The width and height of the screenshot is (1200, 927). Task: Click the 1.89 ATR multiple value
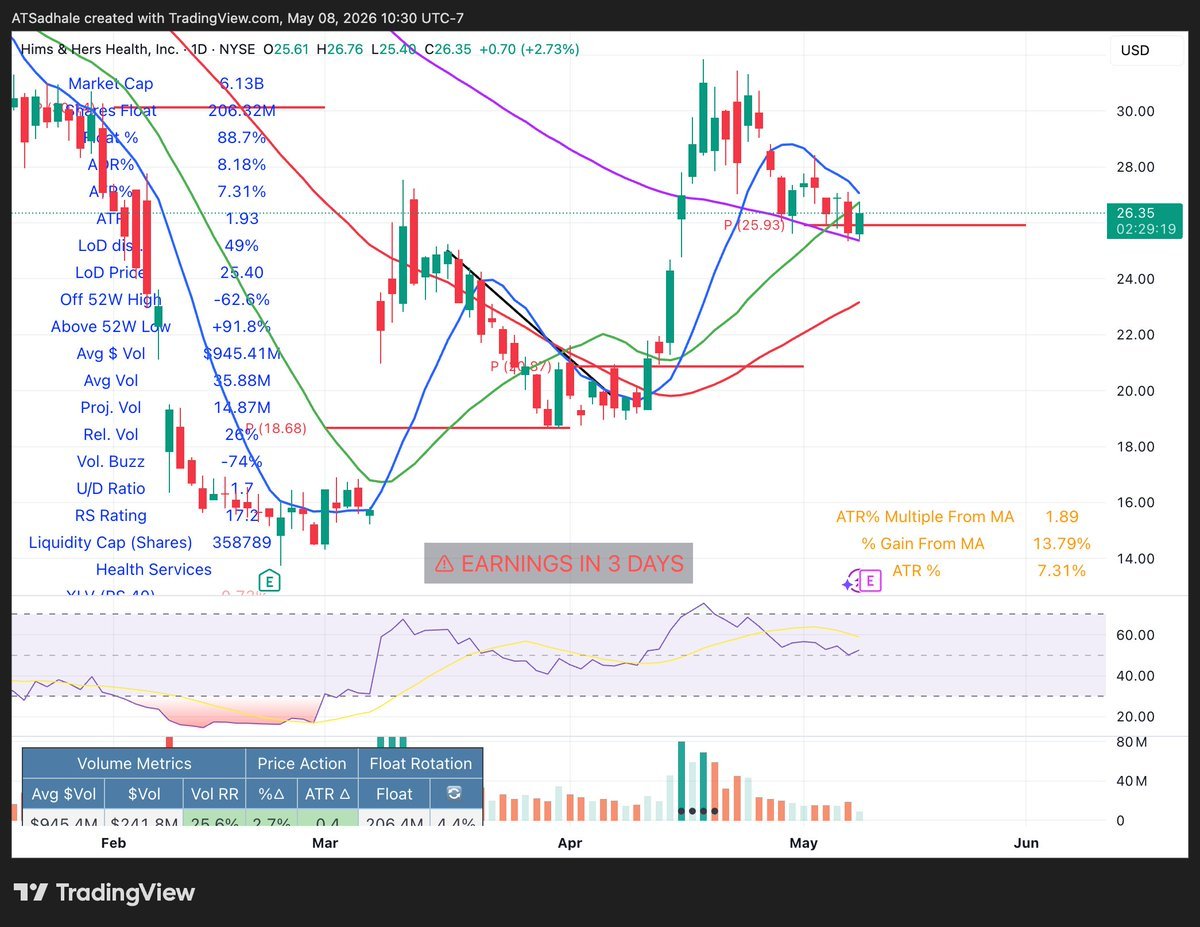[1062, 517]
